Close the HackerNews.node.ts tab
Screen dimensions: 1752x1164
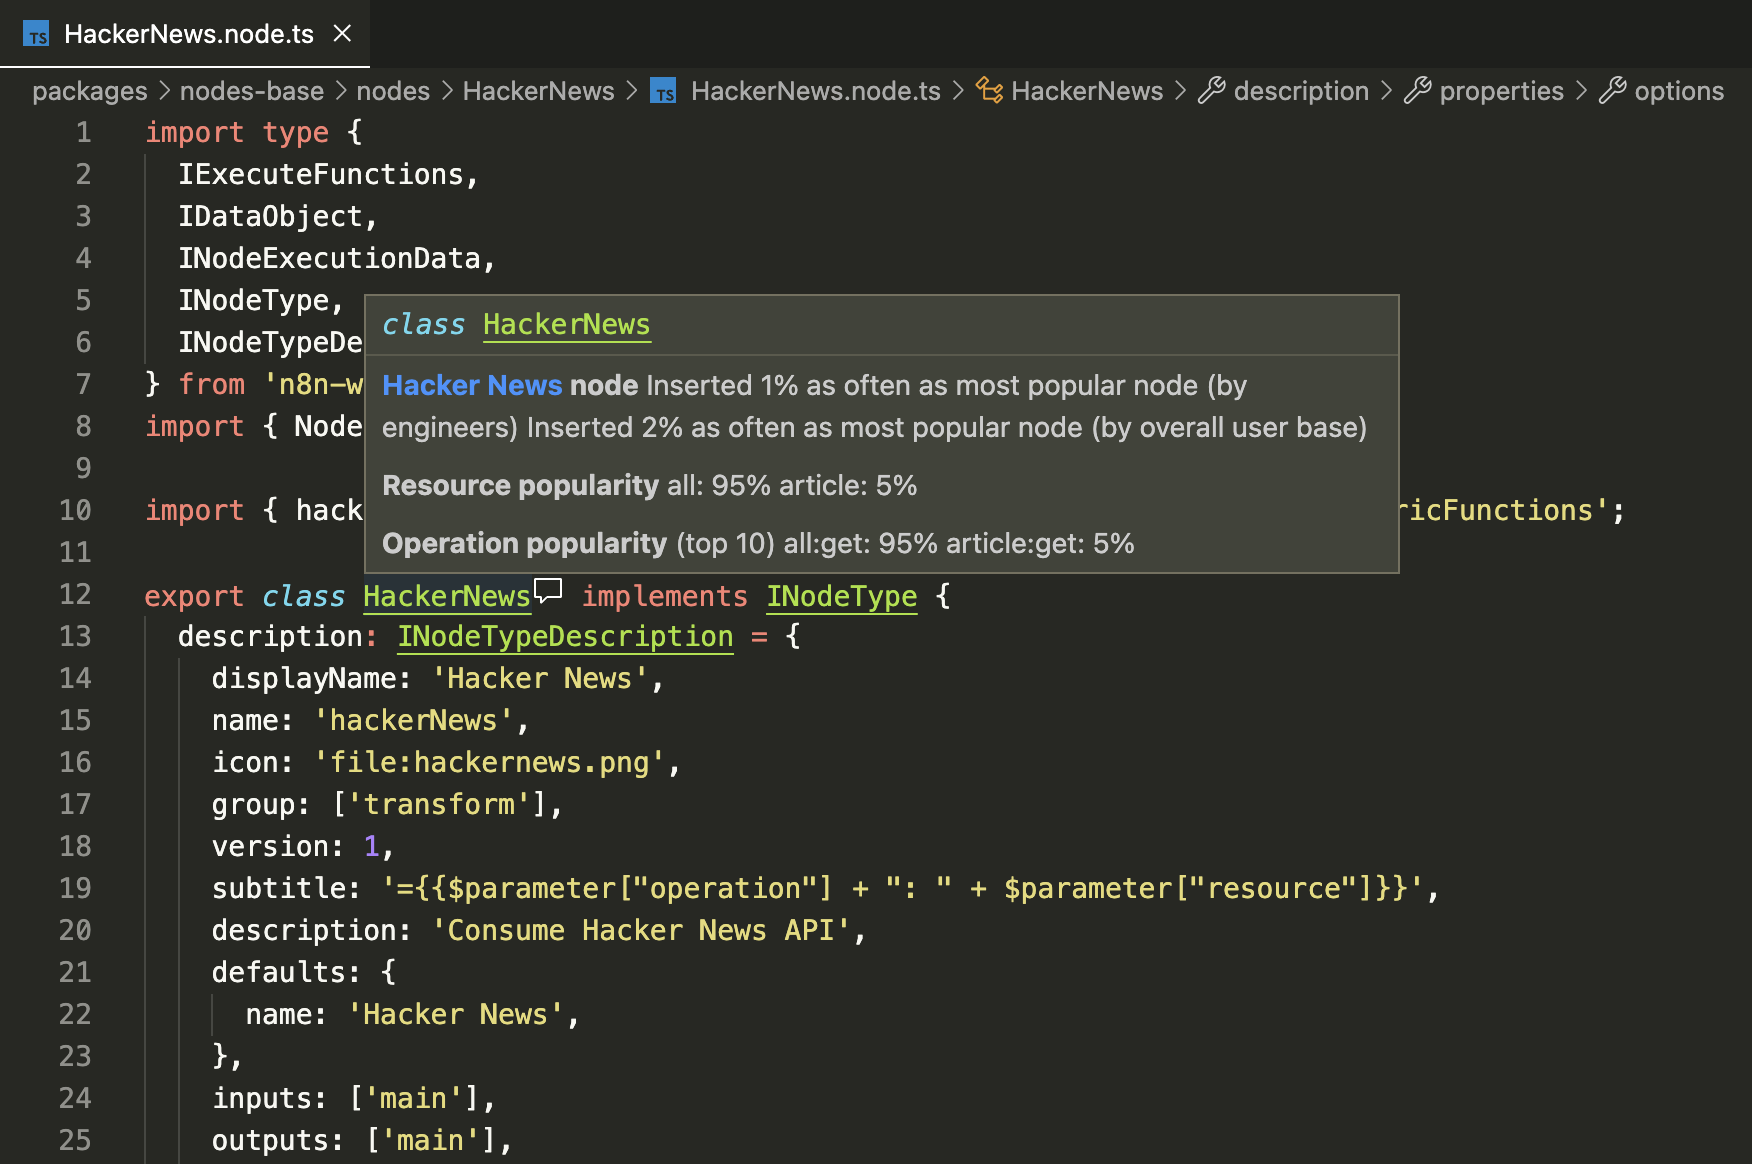click(x=342, y=34)
